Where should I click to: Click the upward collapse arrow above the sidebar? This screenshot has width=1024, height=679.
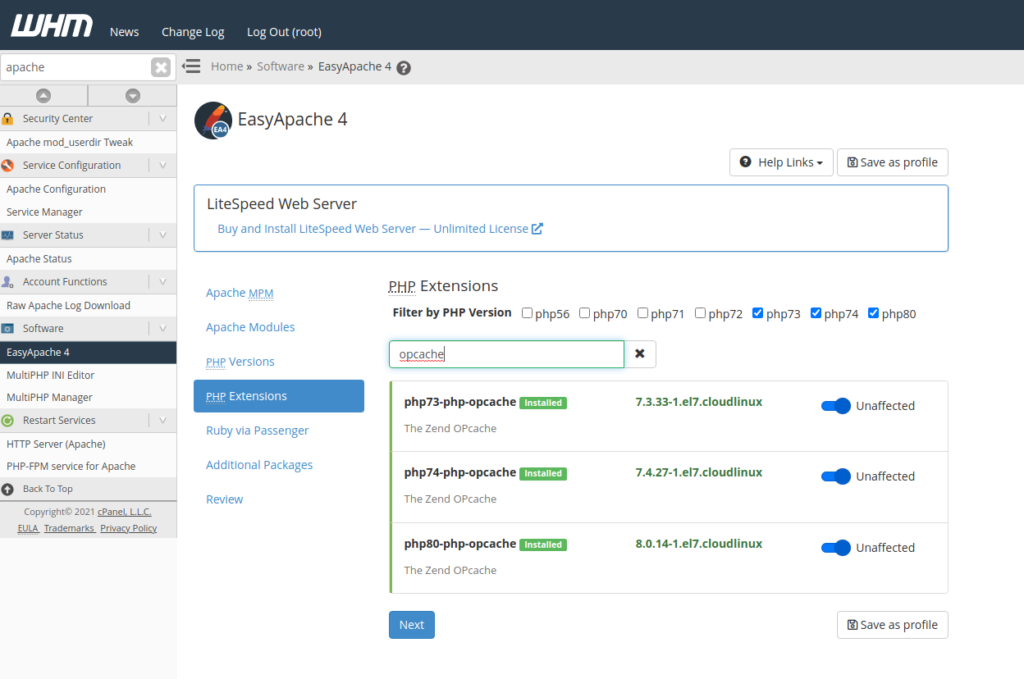click(44, 93)
